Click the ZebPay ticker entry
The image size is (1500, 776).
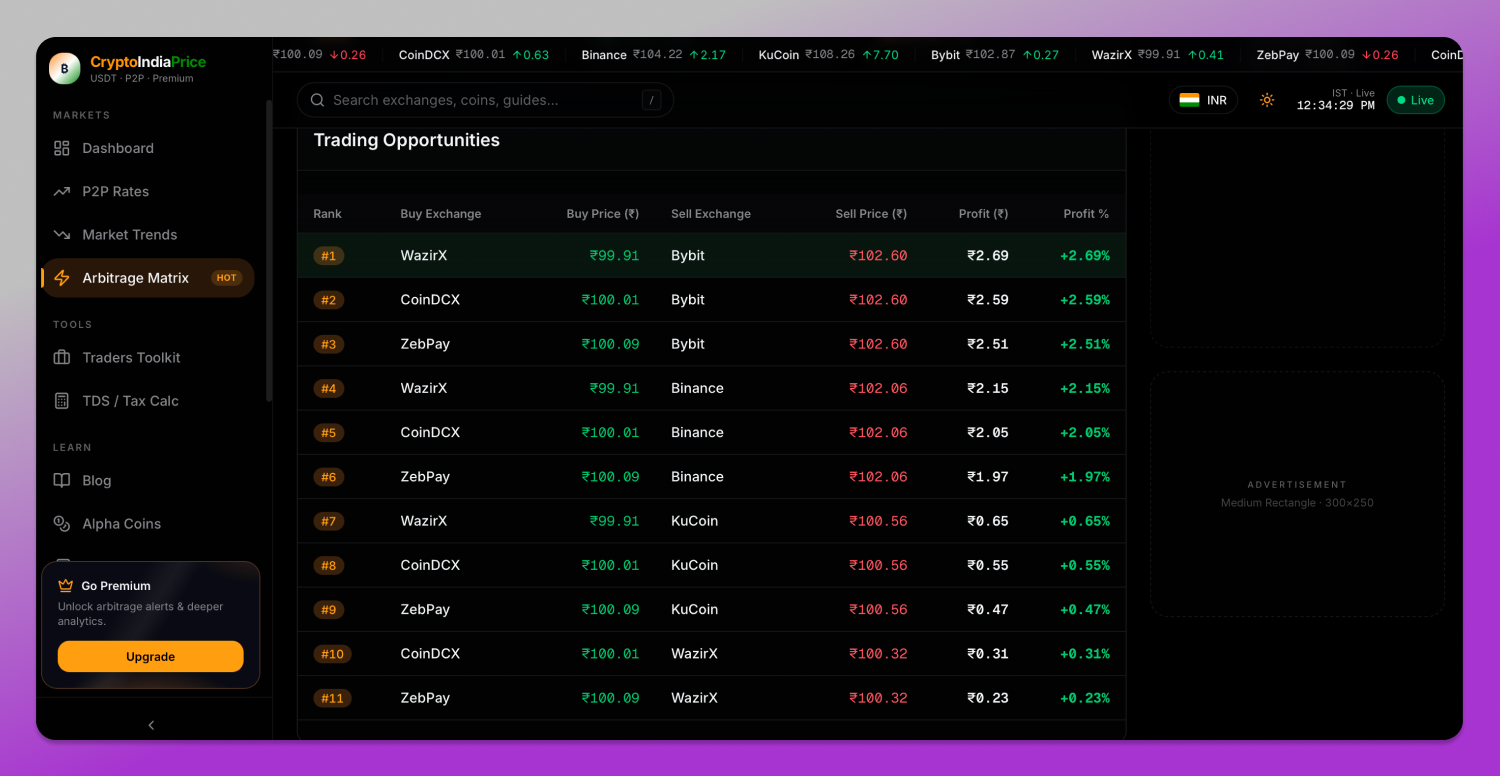click(1328, 55)
